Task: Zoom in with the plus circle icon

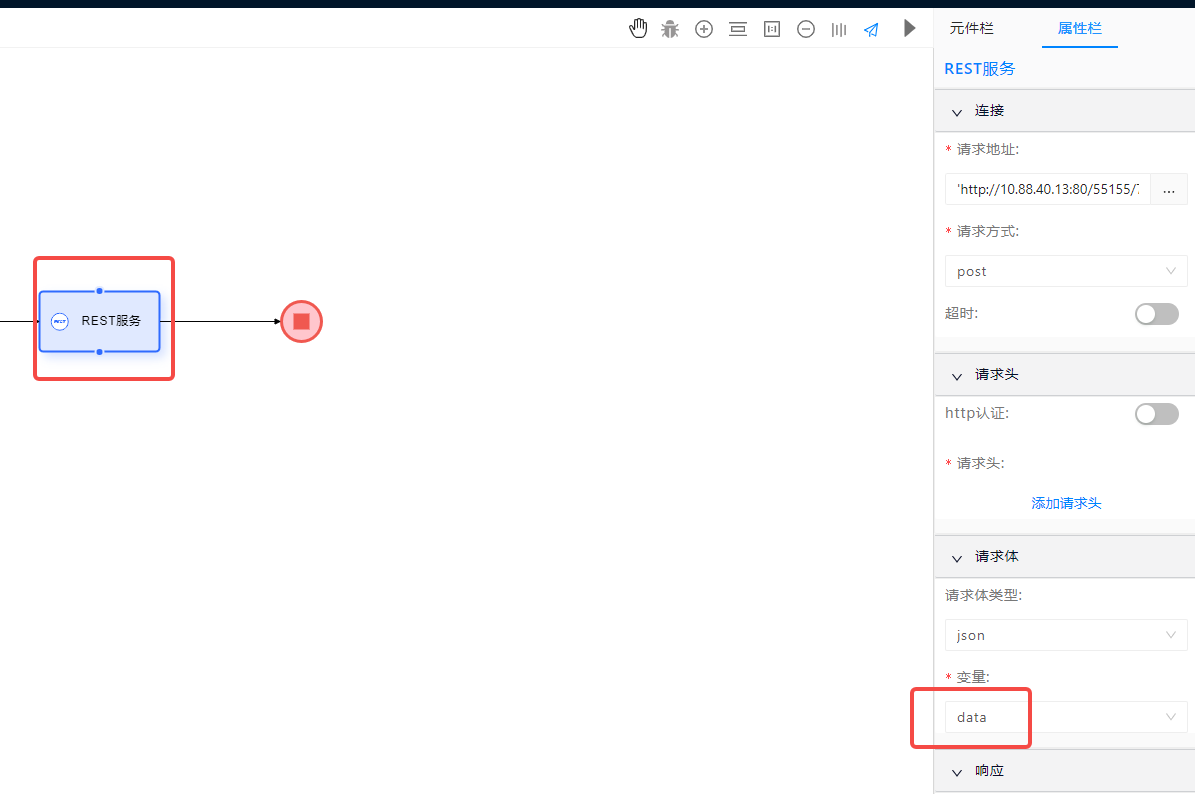Action: pos(704,29)
